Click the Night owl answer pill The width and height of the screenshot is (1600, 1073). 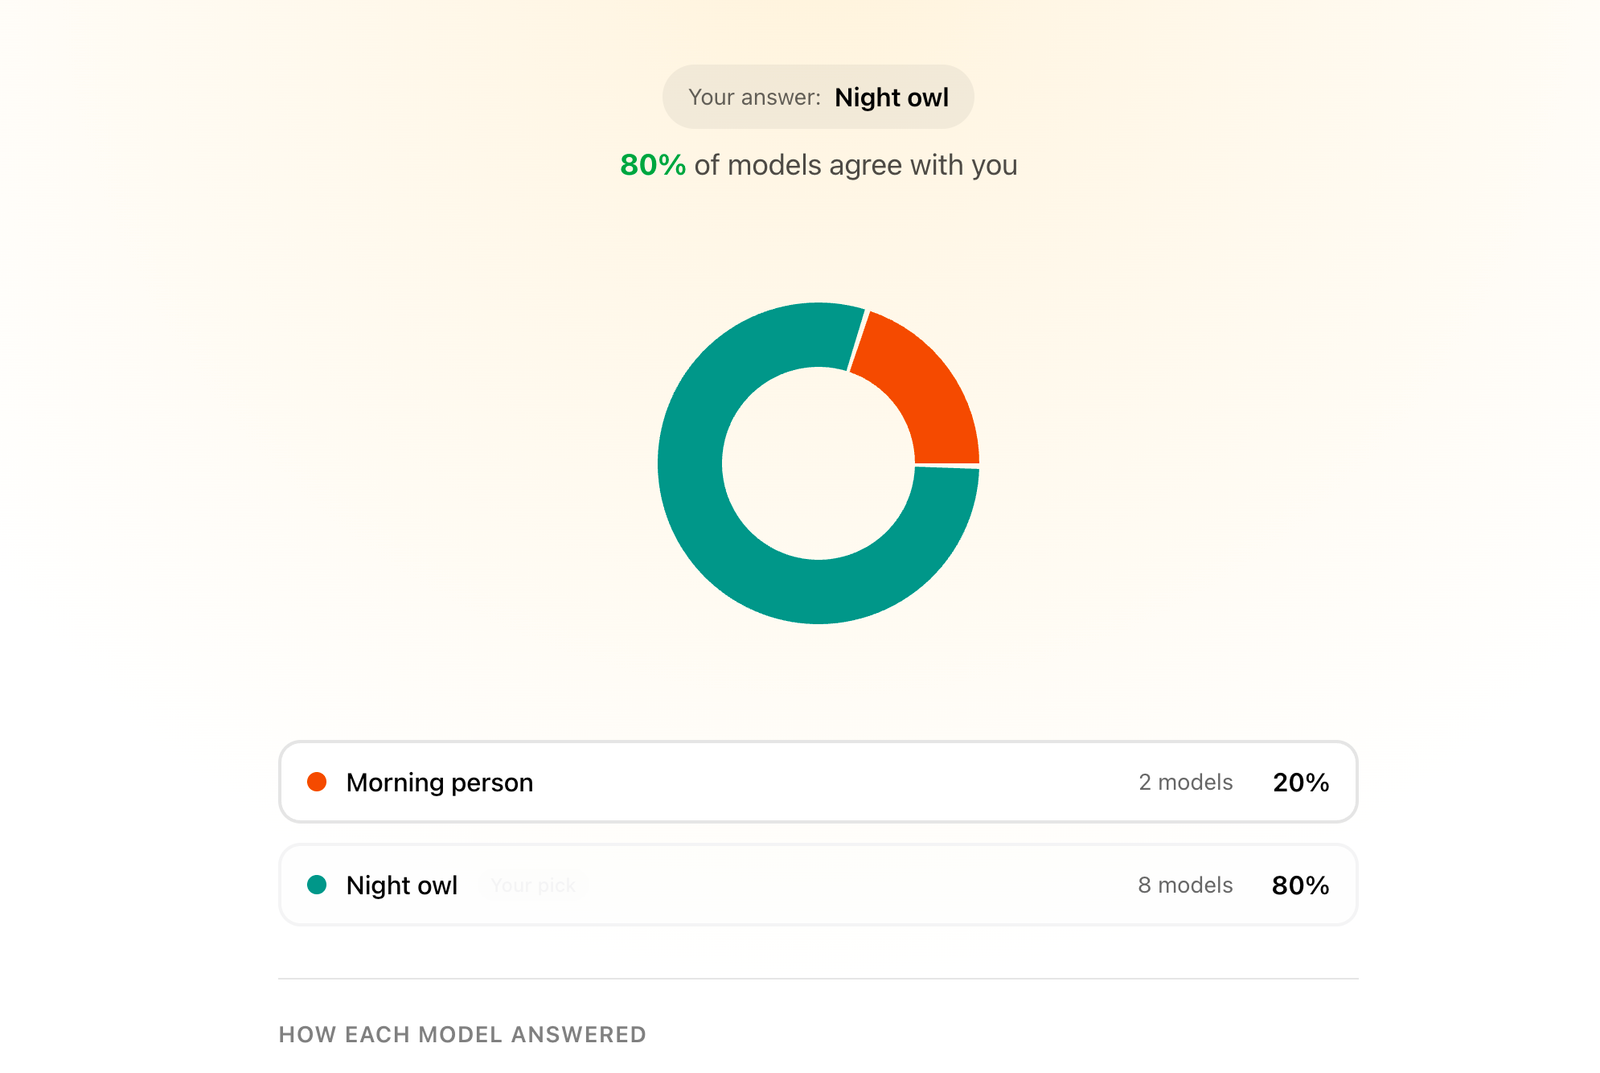817,96
